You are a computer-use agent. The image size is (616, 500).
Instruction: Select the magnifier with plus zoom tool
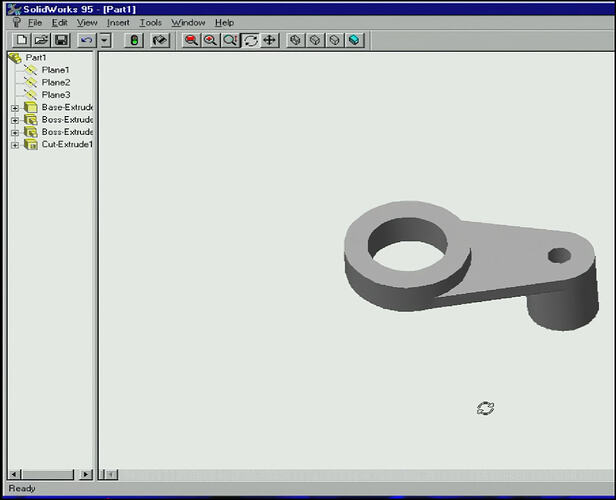pyautogui.click(x=211, y=40)
